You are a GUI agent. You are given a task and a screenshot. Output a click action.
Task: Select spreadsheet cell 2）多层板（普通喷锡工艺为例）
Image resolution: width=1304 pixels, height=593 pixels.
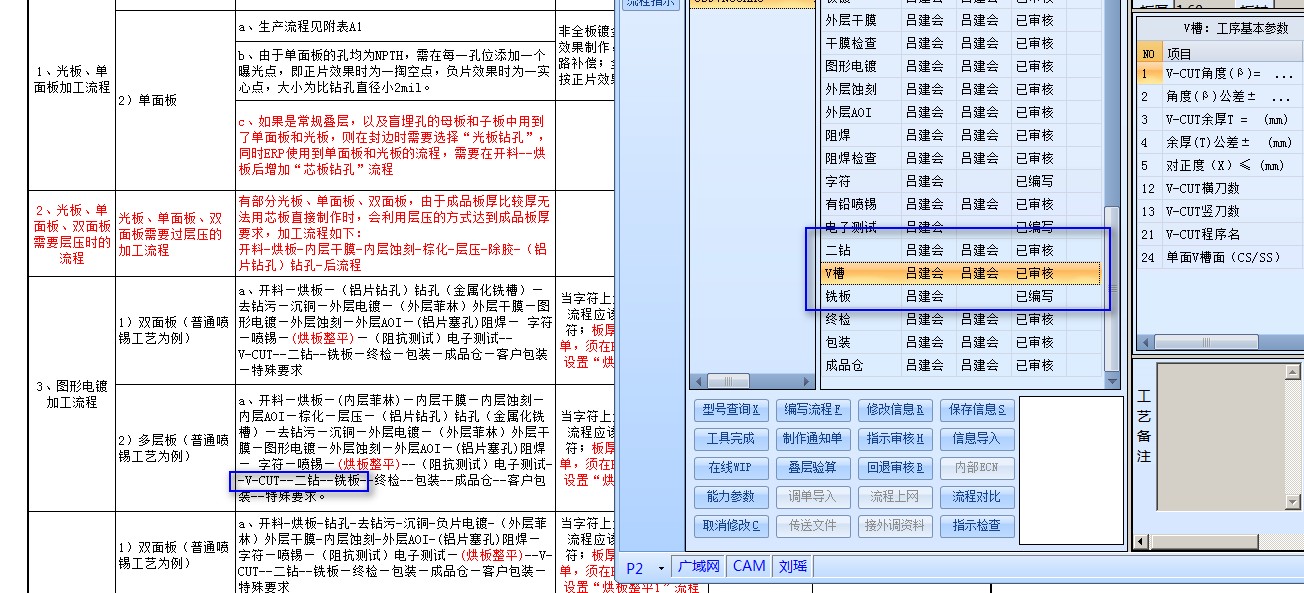coord(174,448)
